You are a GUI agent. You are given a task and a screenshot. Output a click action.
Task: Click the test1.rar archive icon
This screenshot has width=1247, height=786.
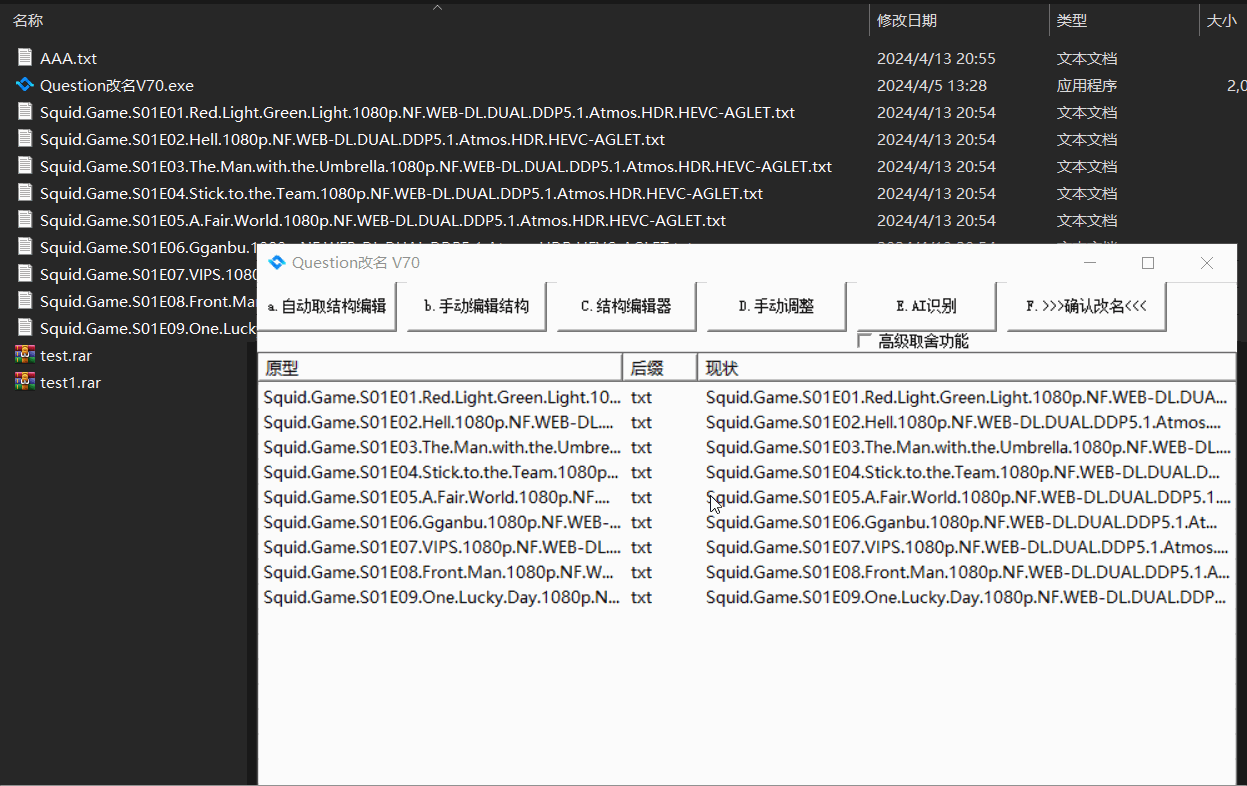(x=25, y=382)
